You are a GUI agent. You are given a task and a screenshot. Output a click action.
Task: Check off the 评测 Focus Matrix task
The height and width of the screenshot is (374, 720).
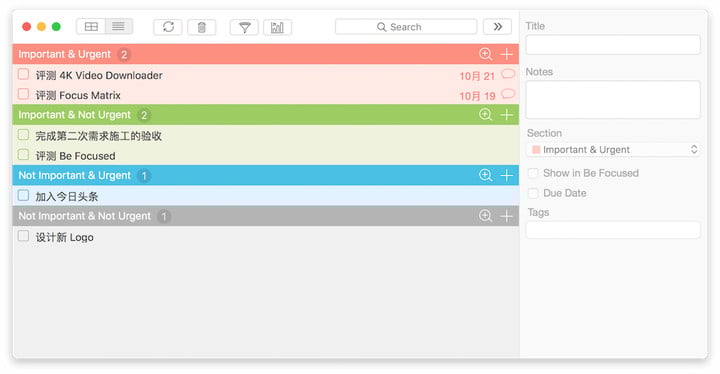click(23, 94)
